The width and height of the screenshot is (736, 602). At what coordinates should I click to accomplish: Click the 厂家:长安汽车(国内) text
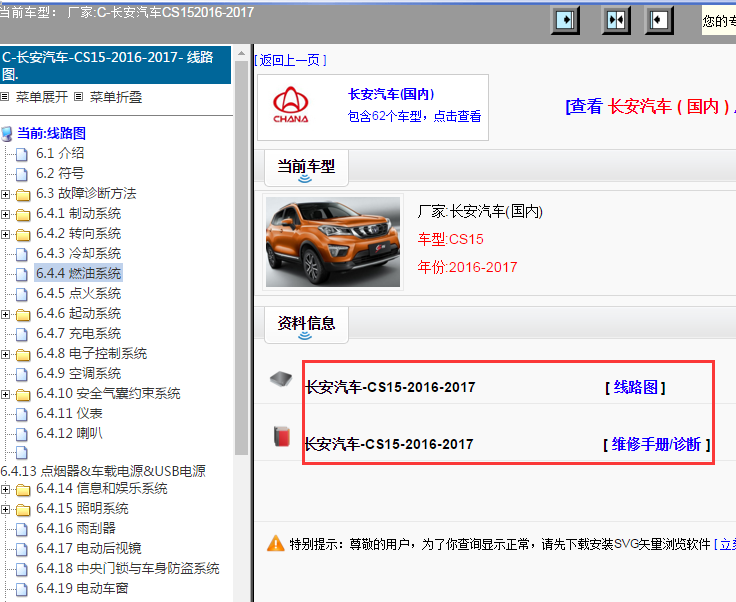[480, 211]
